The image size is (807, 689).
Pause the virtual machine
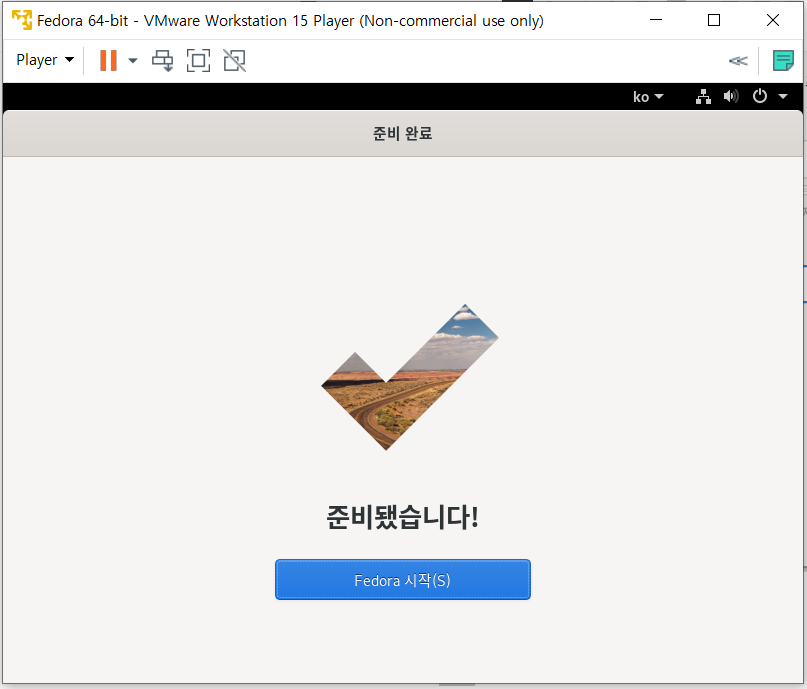click(x=109, y=60)
